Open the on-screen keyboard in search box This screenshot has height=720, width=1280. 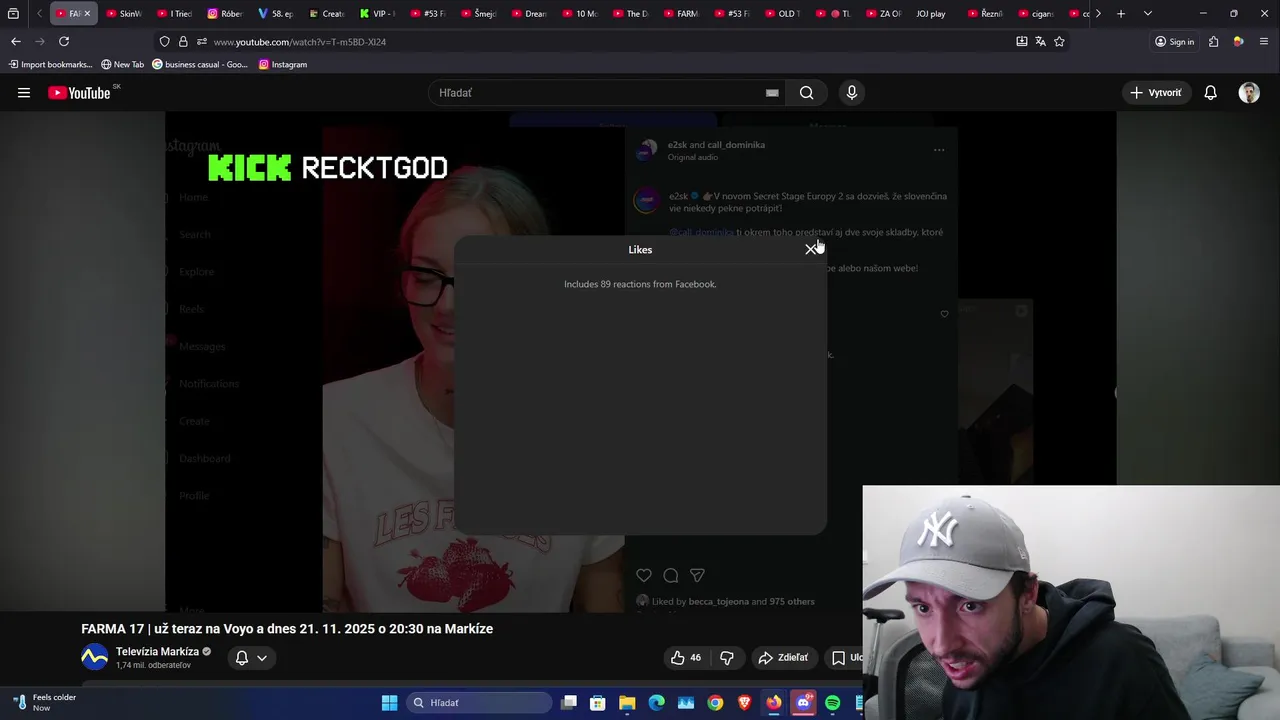(x=772, y=93)
